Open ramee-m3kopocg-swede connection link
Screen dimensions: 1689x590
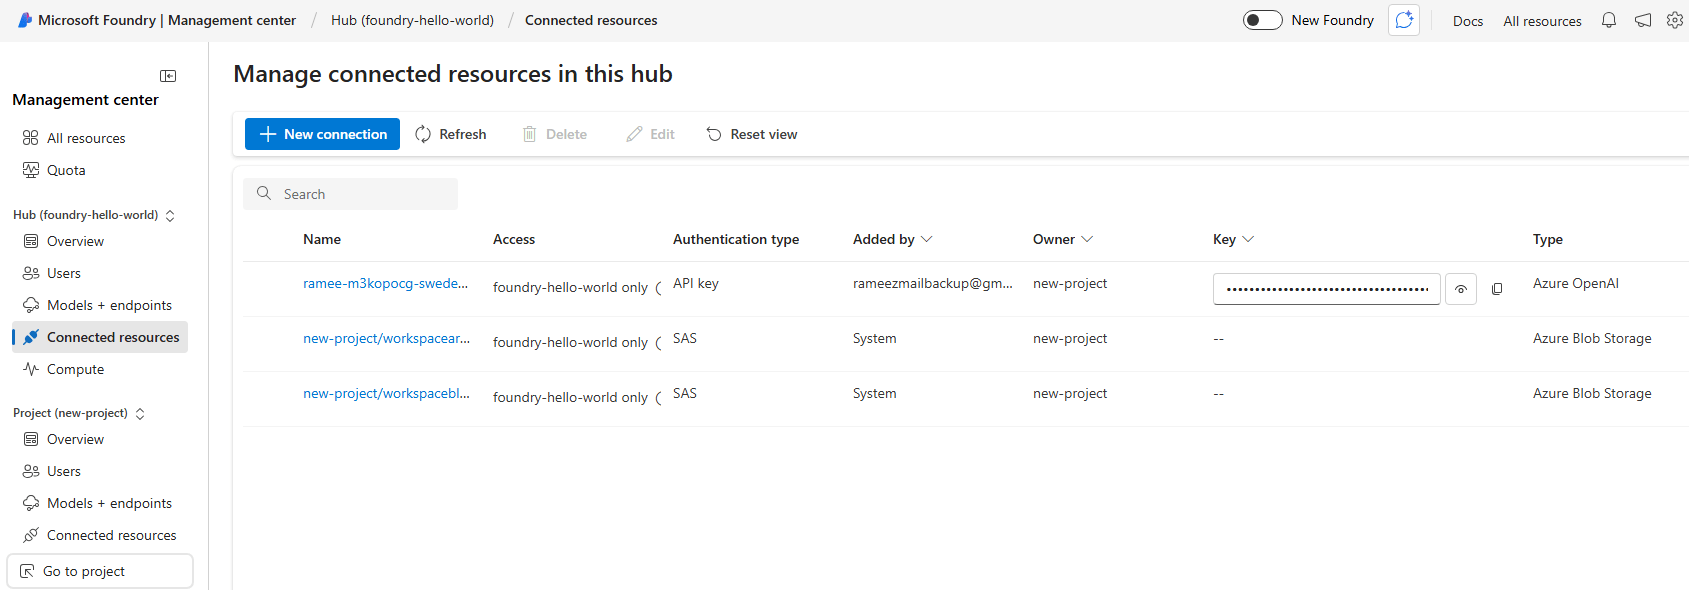click(x=386, y=283)
